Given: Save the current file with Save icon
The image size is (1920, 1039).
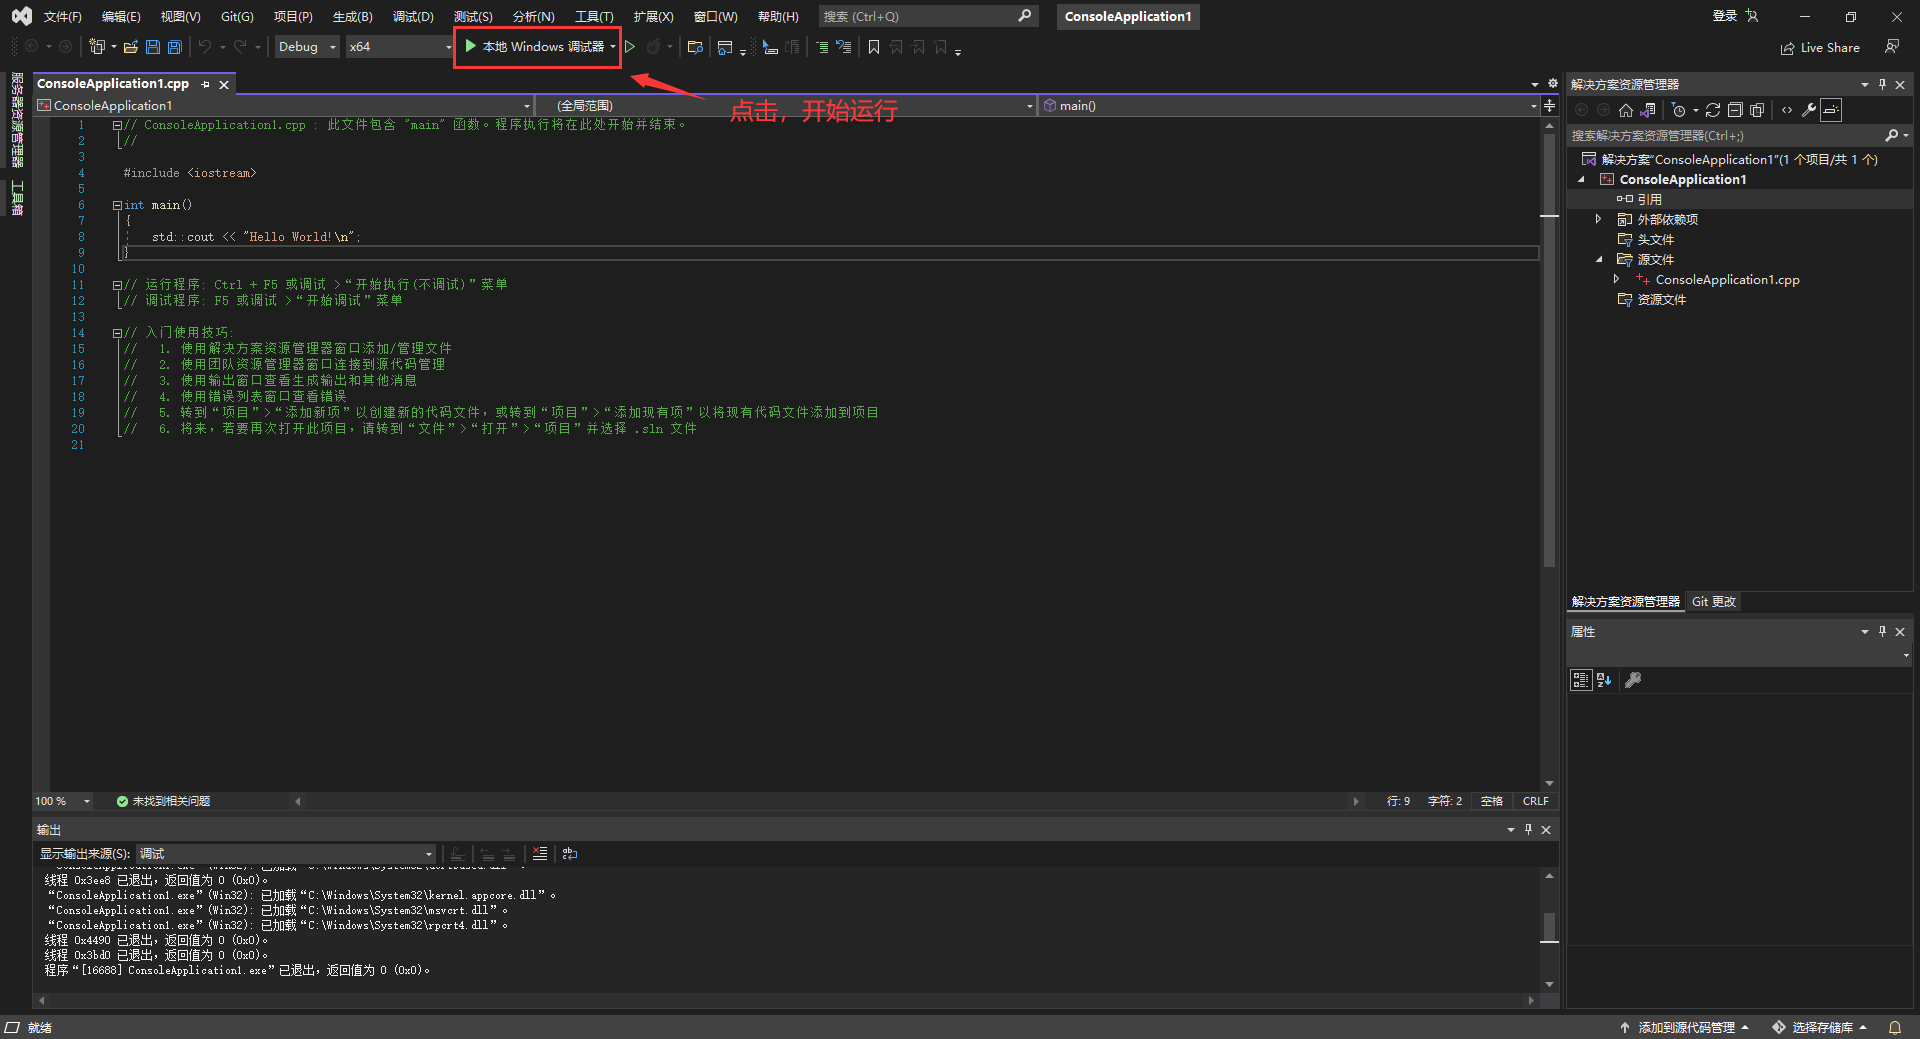Looking at the screenshot, I should 153,47.
